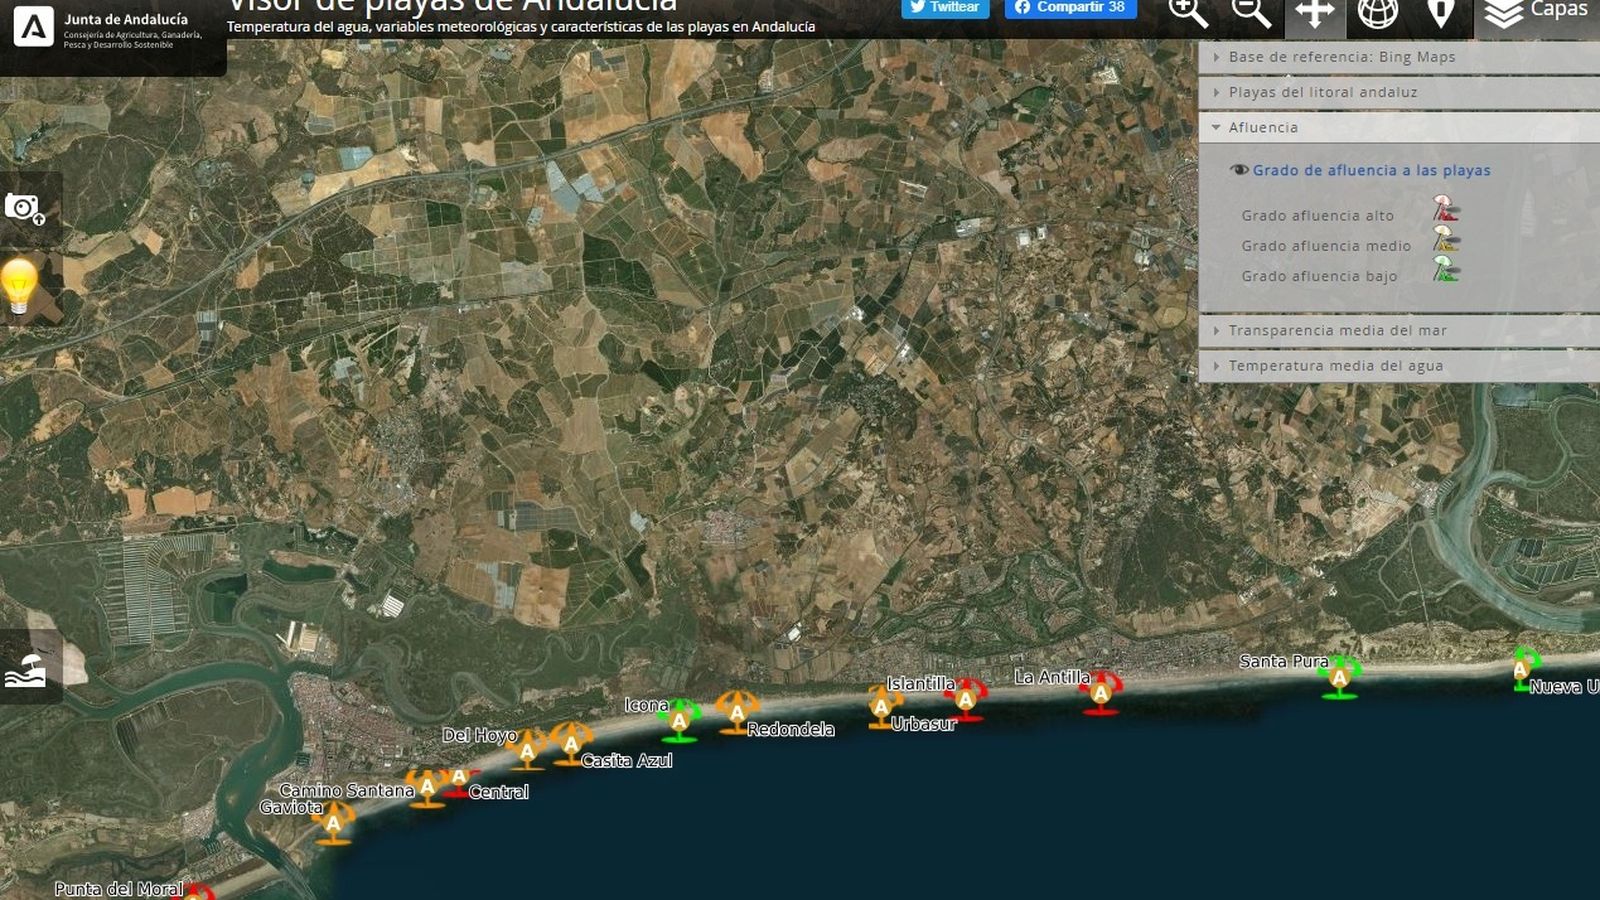The width and height of the screenshot is (1600, 900).
Task: Click the Facebook Compartir button
Action: (x=1070, y=8)
